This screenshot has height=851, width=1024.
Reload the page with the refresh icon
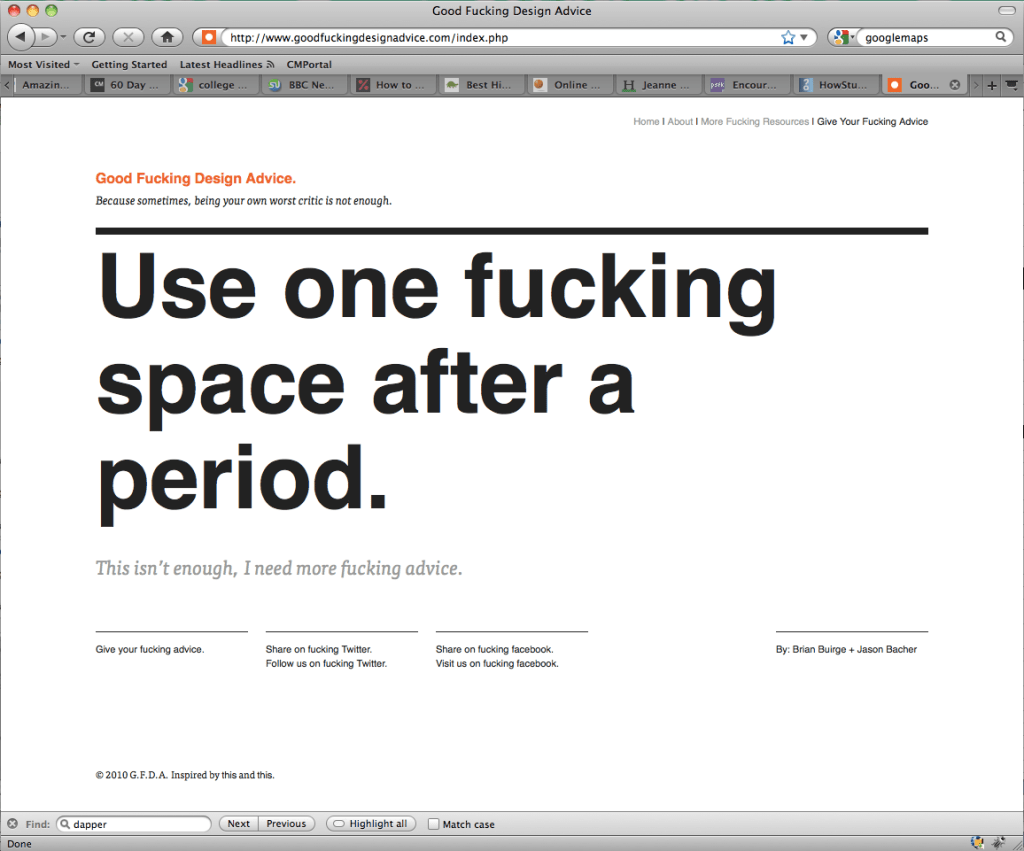pyautogui.click(x=89, y=37)
